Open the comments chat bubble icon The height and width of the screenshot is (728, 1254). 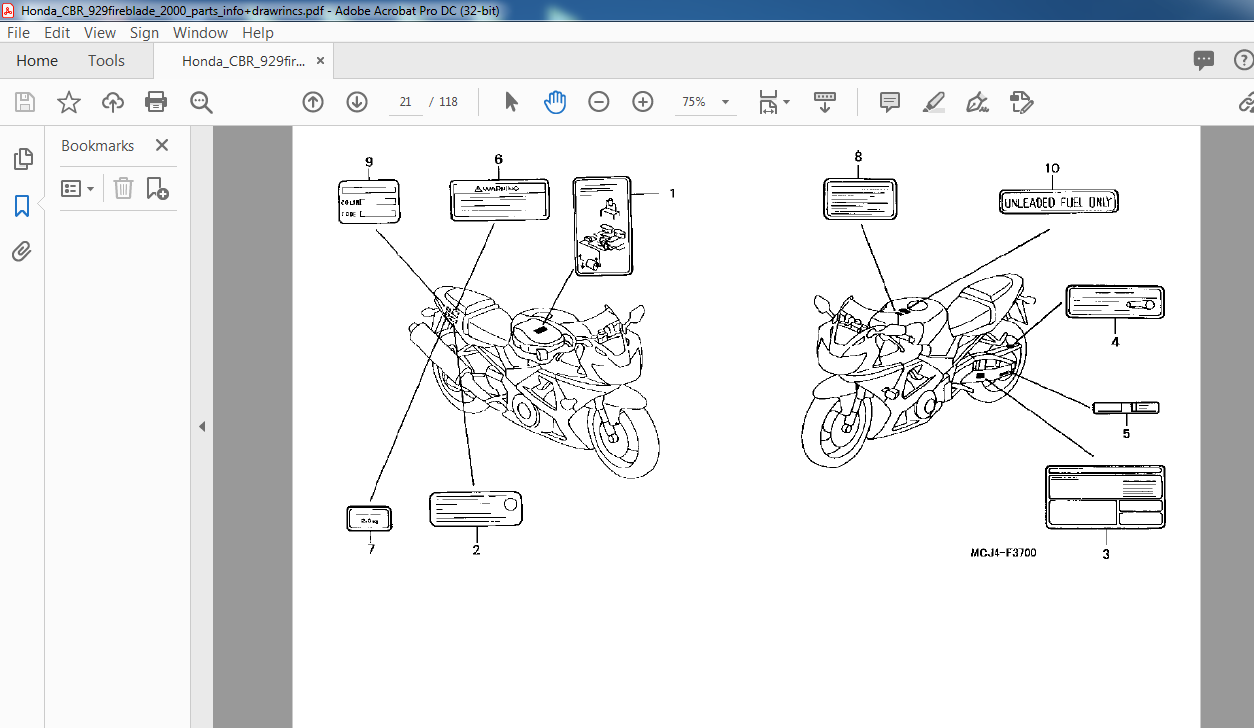1204,61
